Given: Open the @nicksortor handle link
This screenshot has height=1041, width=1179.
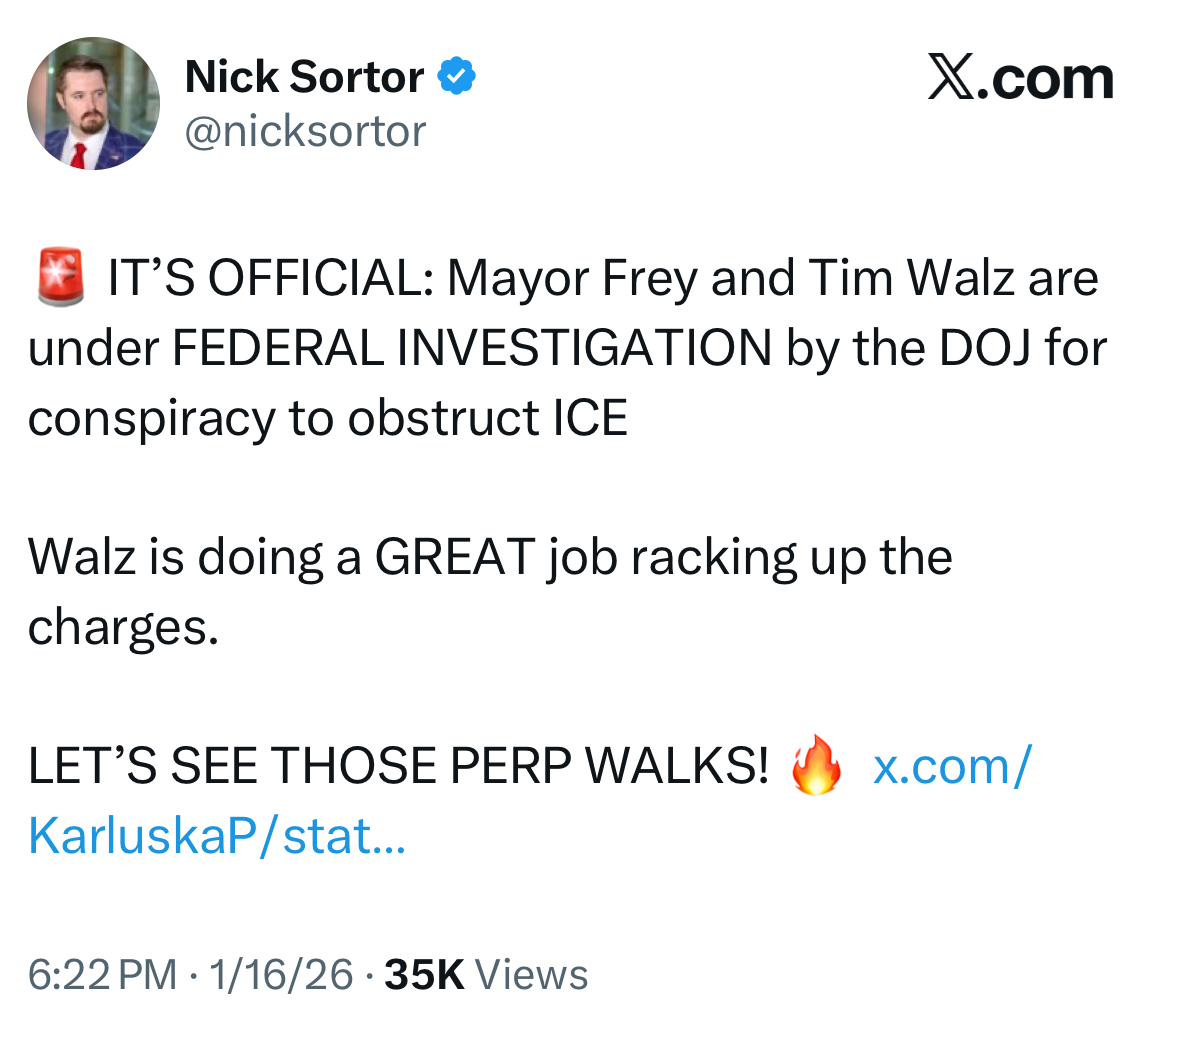Looking at the screenshot, I should click(x=305, y=131).
